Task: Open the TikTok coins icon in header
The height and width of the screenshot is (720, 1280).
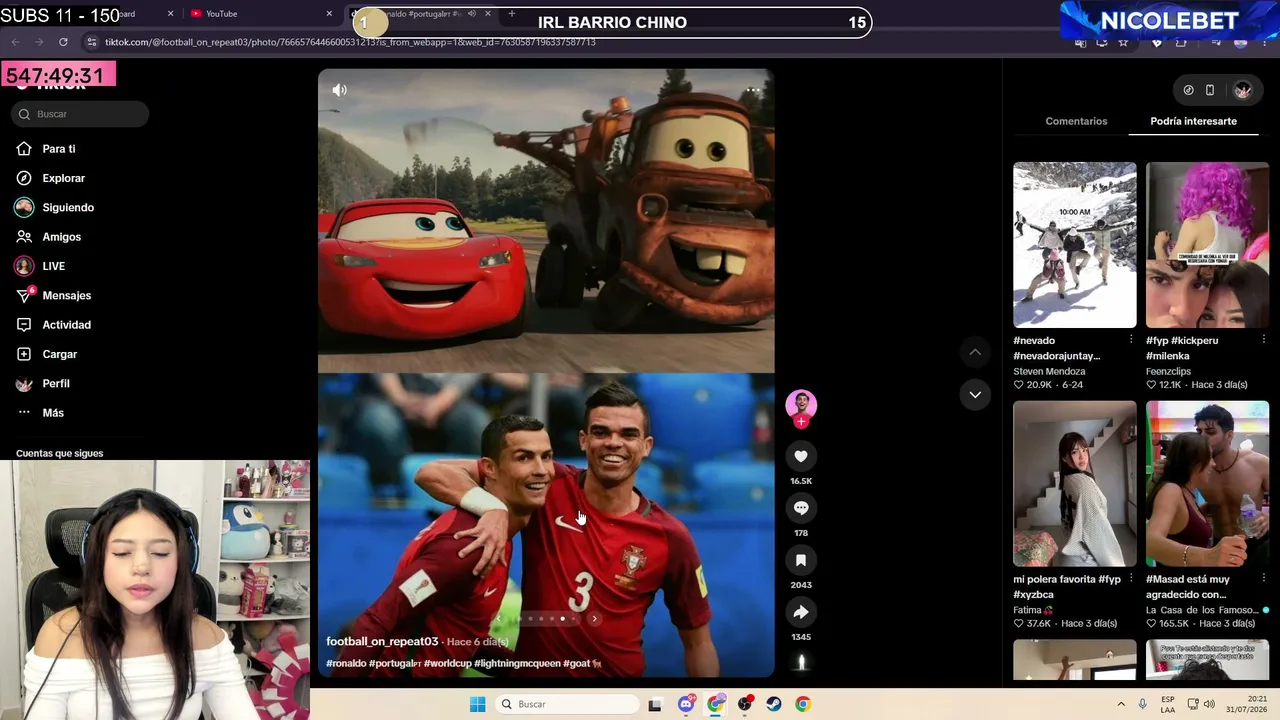Action: 1188,90
